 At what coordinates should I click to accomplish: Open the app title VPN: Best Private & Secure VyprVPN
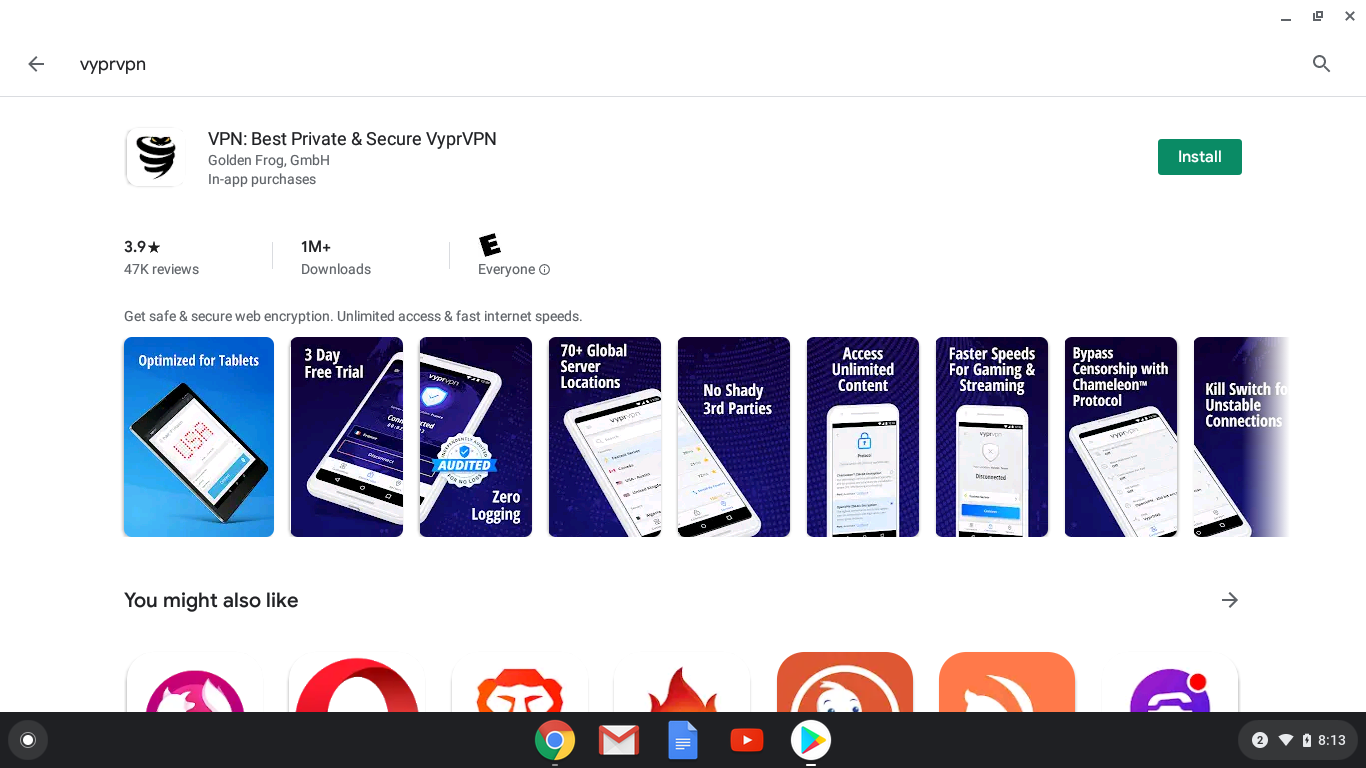352,139
